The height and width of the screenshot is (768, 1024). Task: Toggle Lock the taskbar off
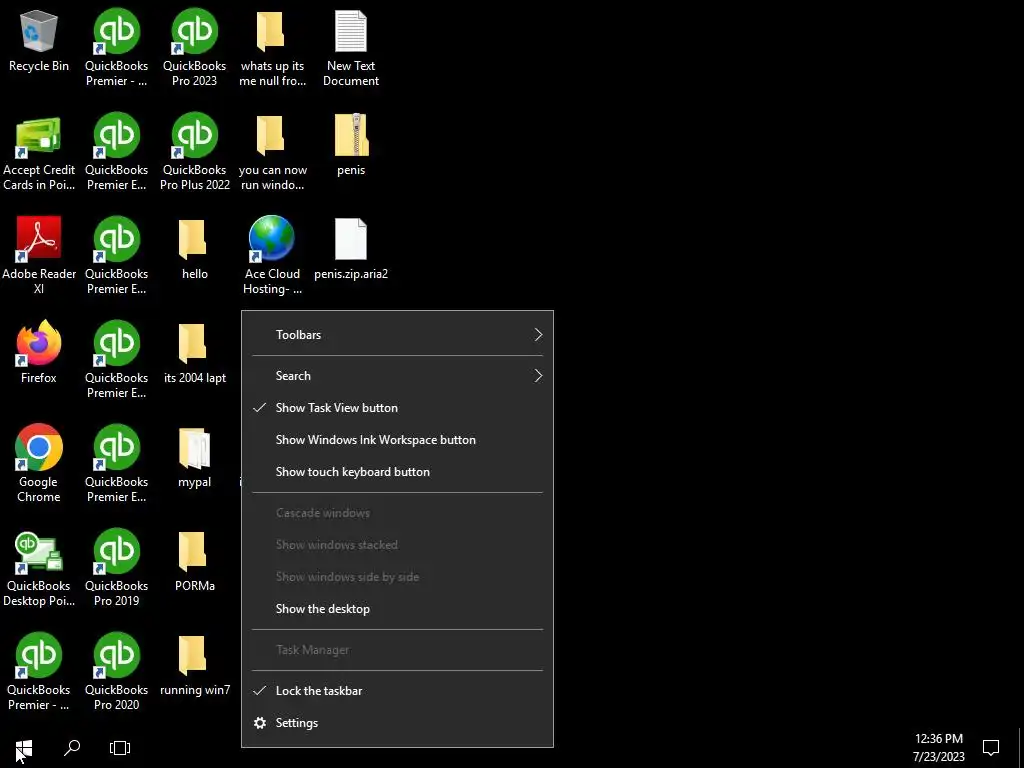click(x=397, y=691)
